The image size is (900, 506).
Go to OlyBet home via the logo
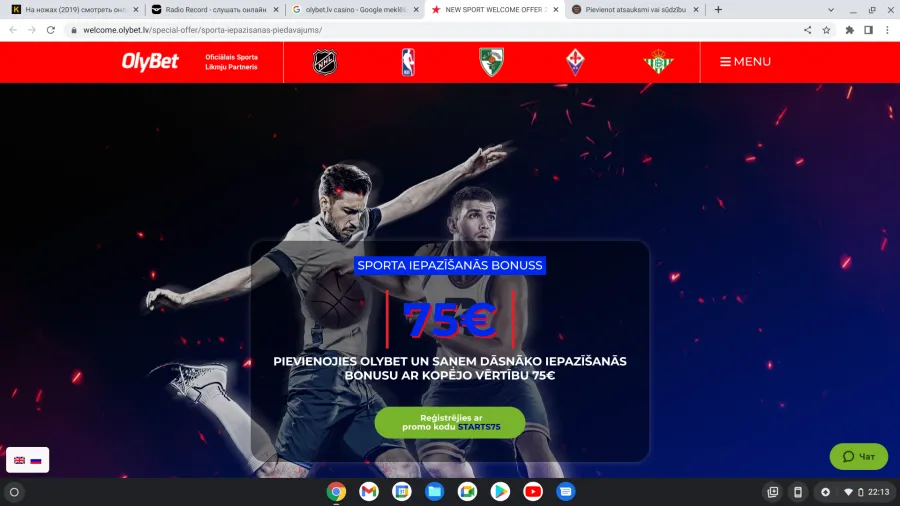pyautogui.click(x=150, y=61)
